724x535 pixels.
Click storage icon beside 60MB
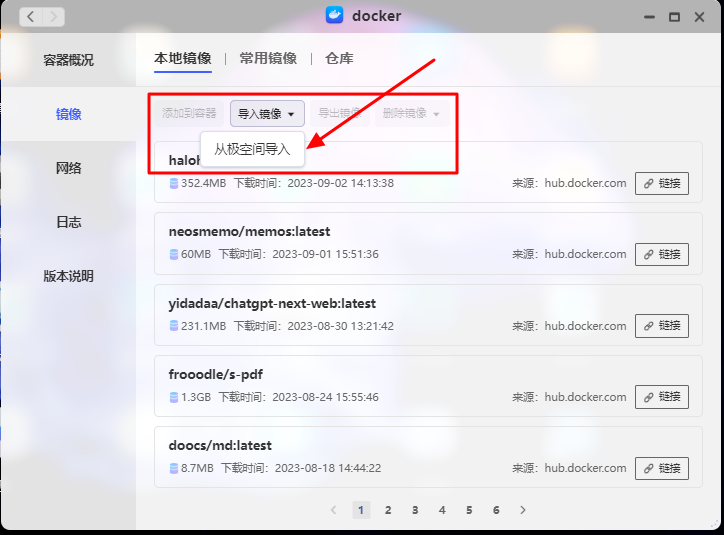pos(174,254)
